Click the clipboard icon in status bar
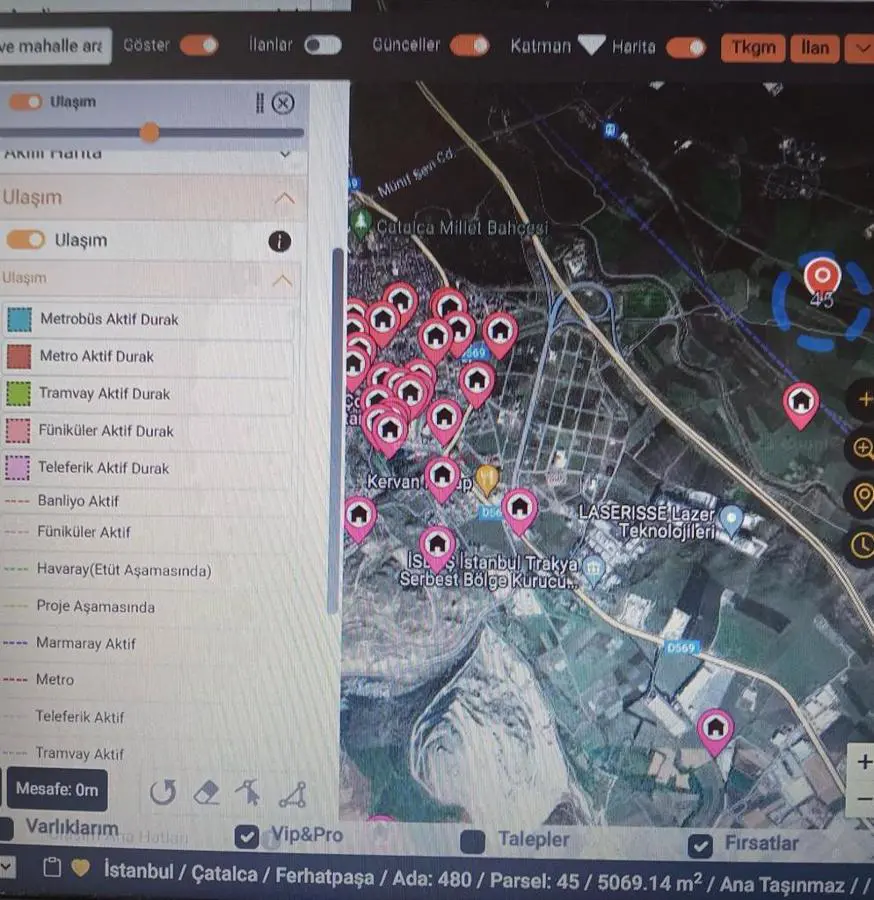Viewport: 874px width, 900px height. tap(52, 867)
